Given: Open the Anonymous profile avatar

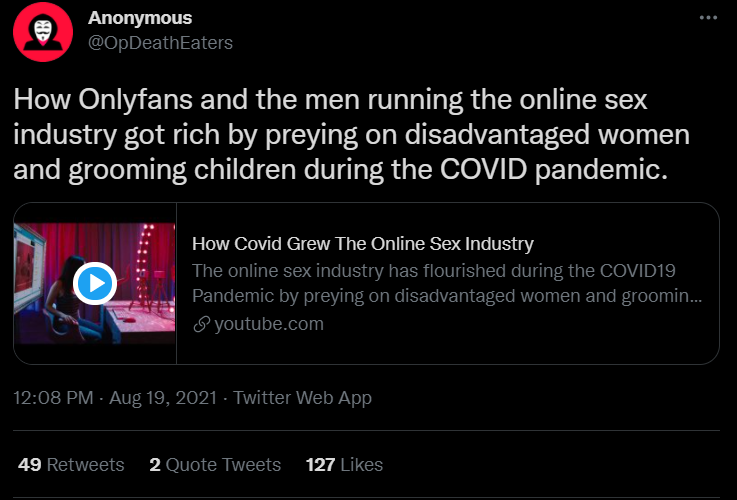Looking at the screenshot, I should coord(42,32).
